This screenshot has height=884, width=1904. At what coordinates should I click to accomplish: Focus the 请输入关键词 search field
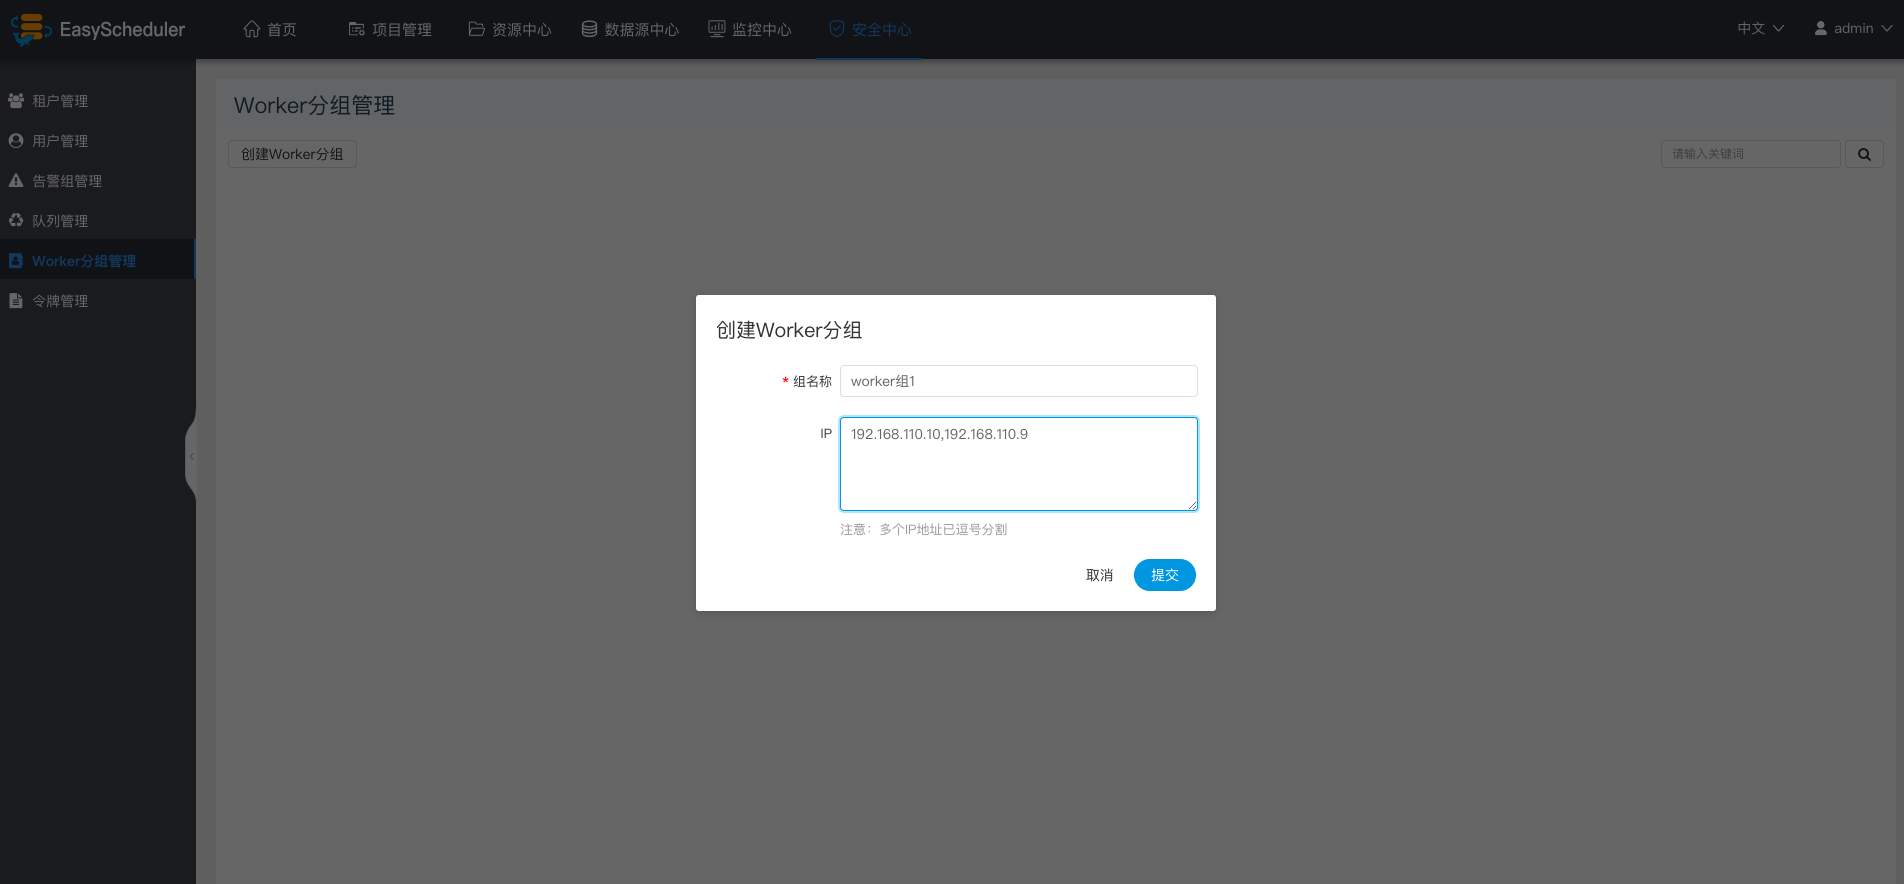click(1750, 154)
